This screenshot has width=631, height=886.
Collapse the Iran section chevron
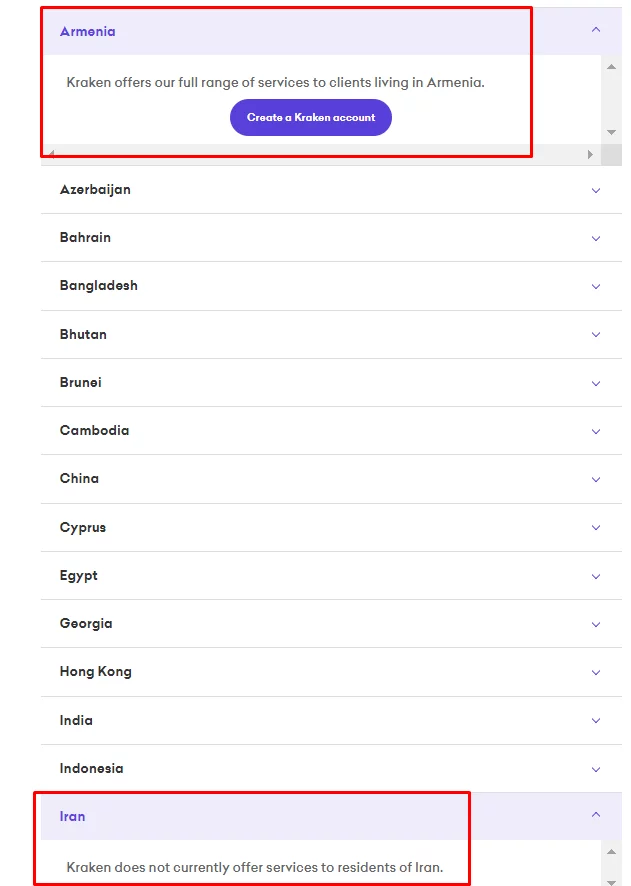(x=596, y=815)
